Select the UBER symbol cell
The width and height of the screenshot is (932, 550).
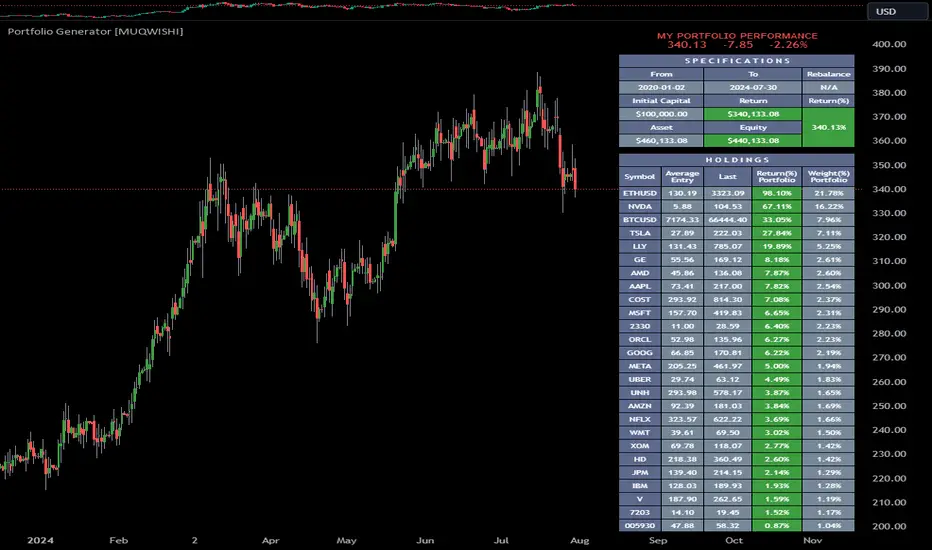click(640, 379)
